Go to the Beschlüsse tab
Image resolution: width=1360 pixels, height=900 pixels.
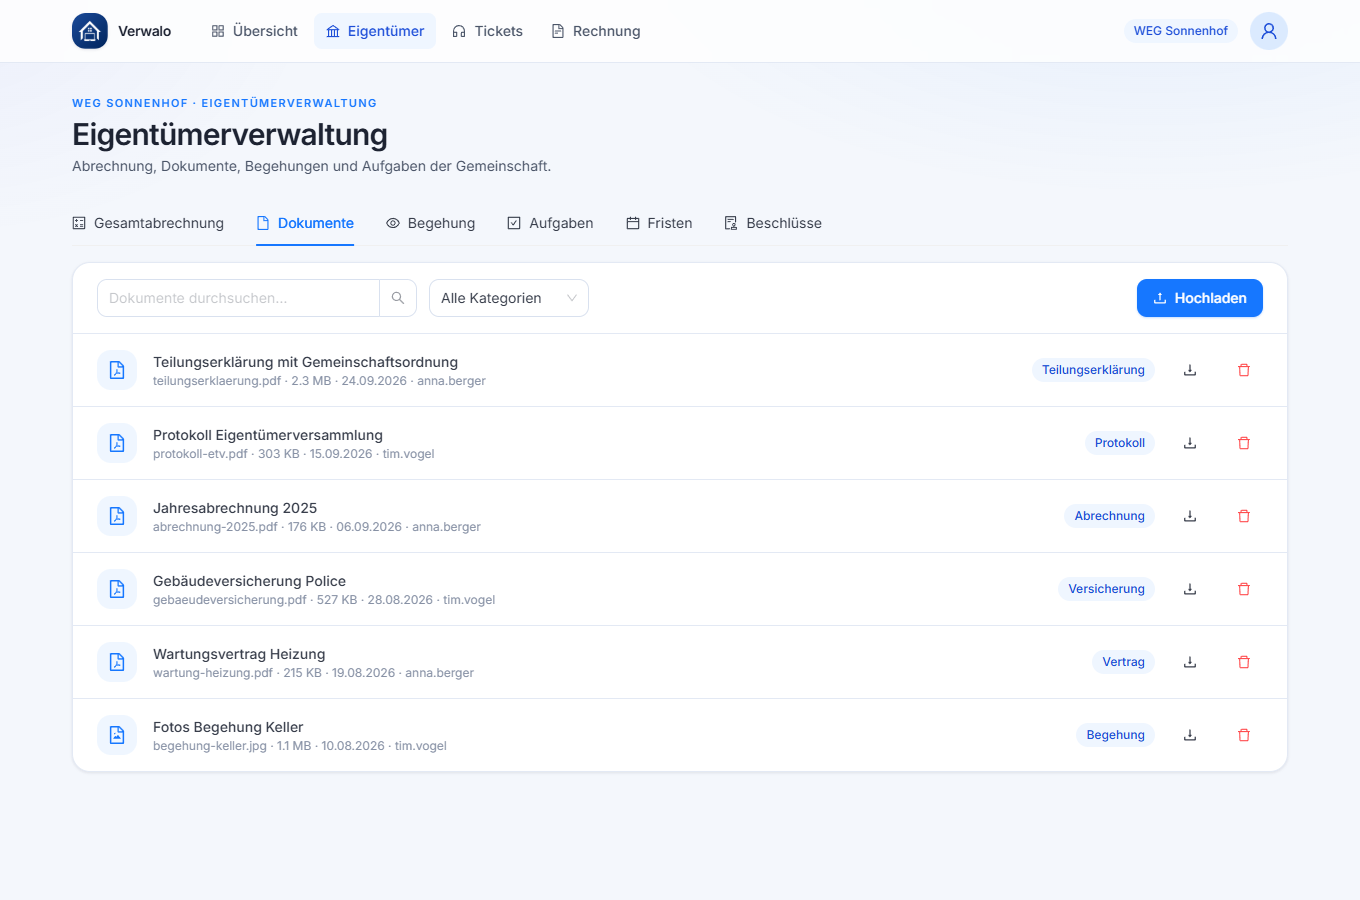pyautogui.click(x=773, y=223)
